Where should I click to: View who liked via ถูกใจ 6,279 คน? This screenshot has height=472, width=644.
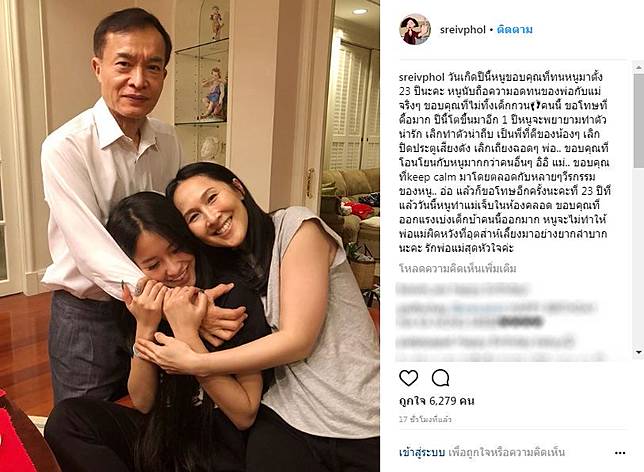(x=437, y=401)
